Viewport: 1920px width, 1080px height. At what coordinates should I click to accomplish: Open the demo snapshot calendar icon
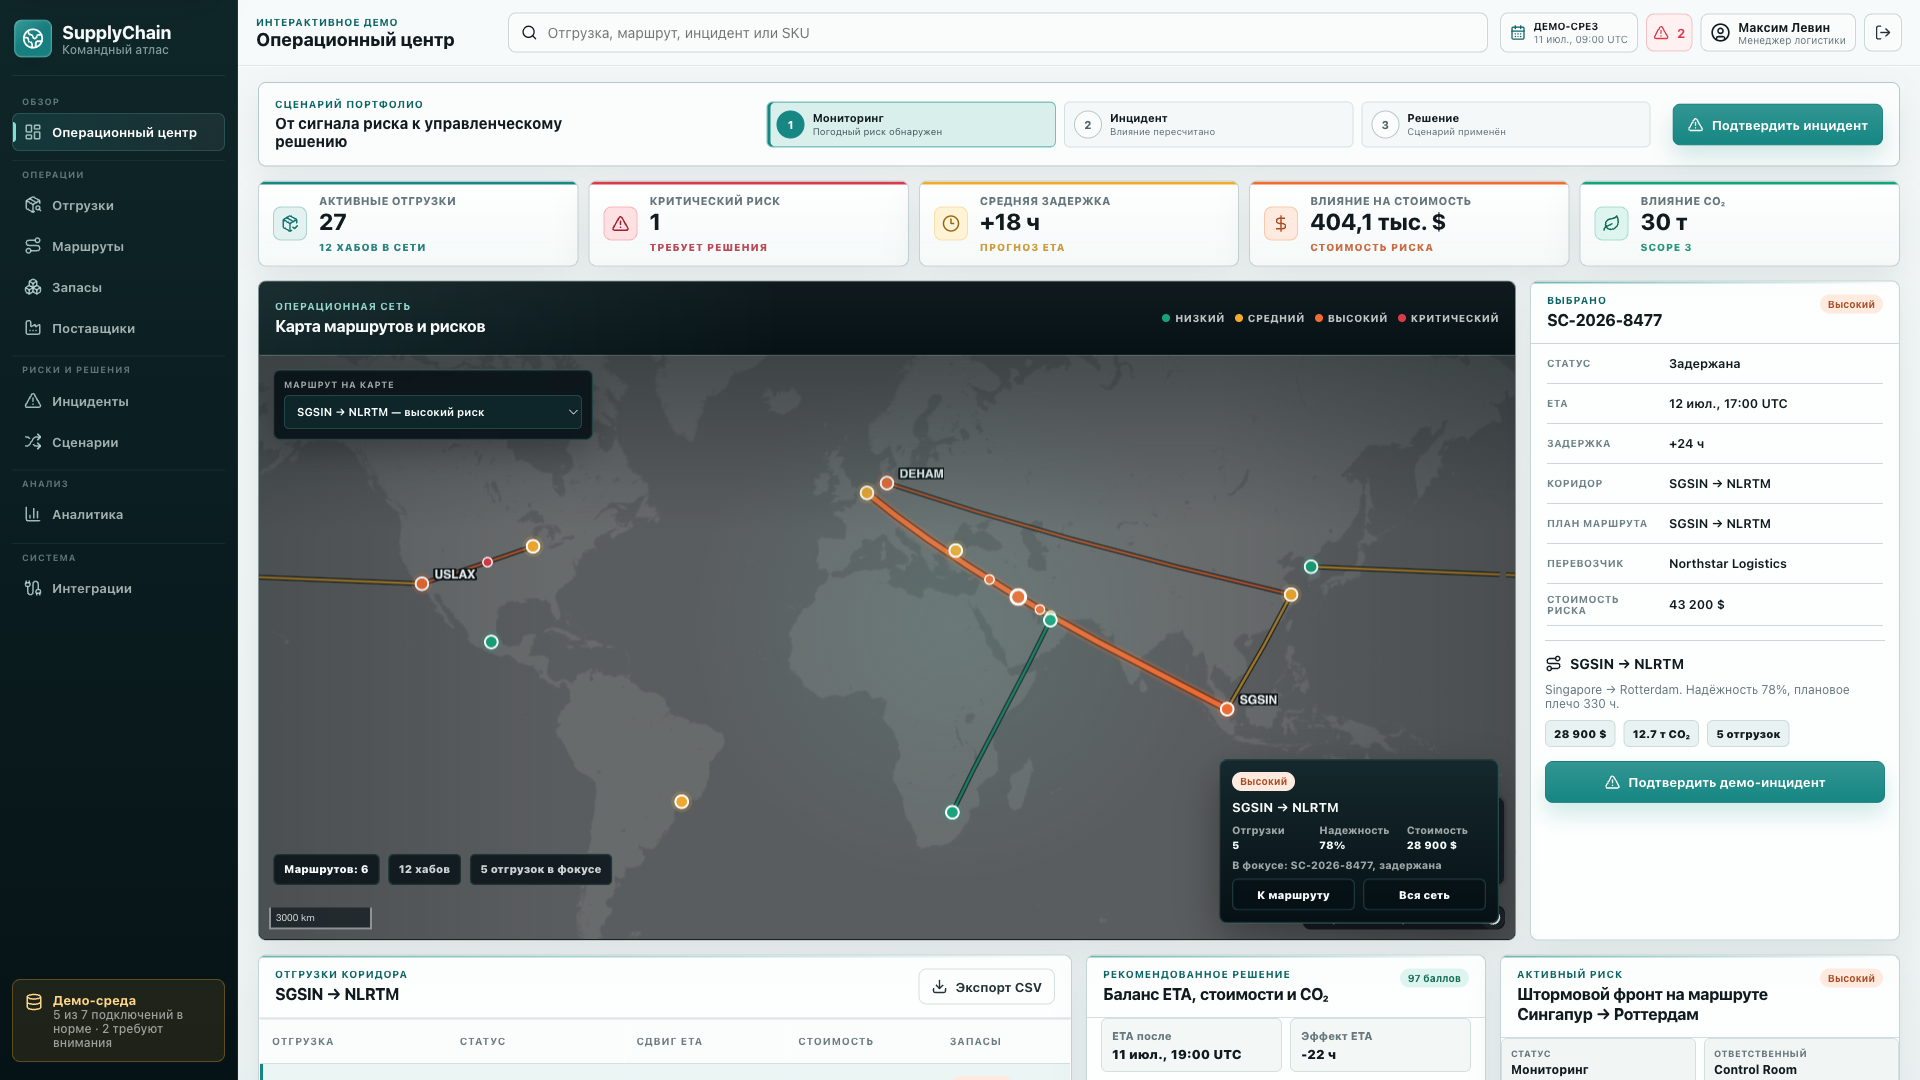(x=1518, y=33)
